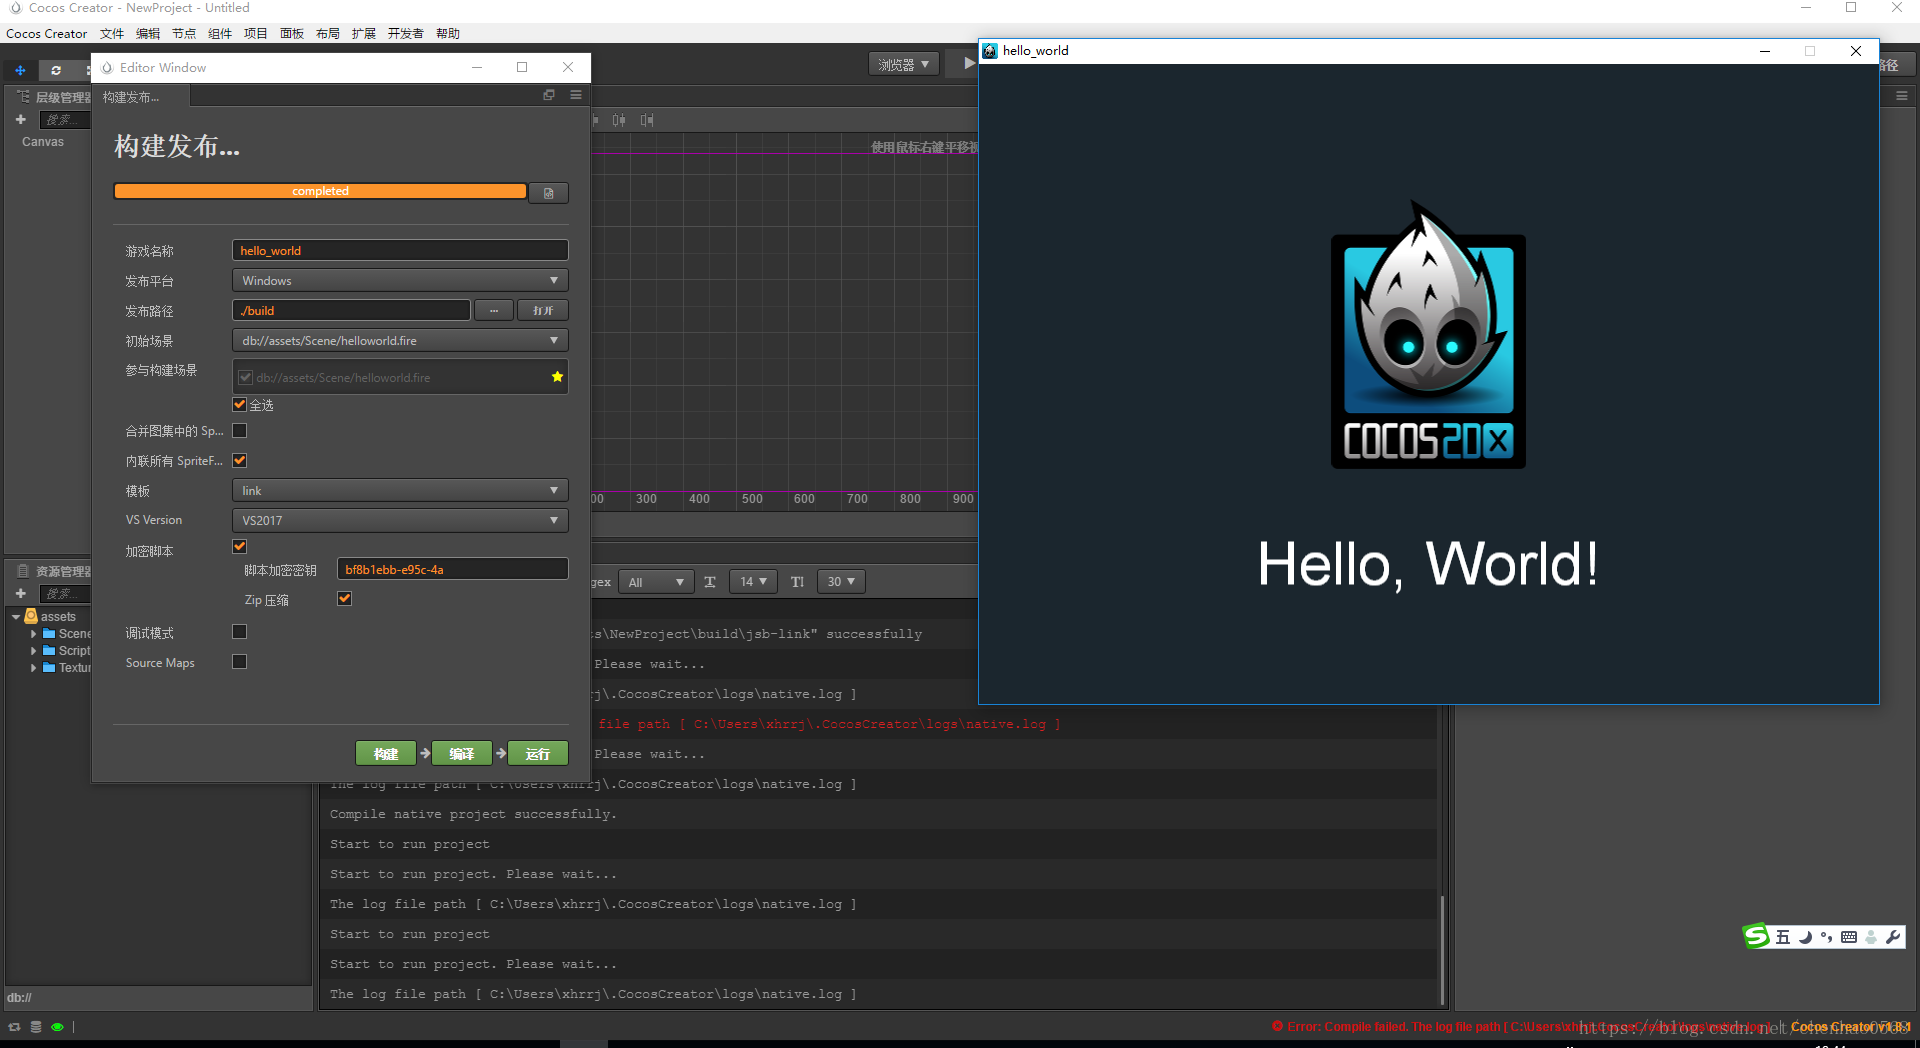Click the 编译 compile button
The width and height of the screenshot is (1920, 1048).
462,754
